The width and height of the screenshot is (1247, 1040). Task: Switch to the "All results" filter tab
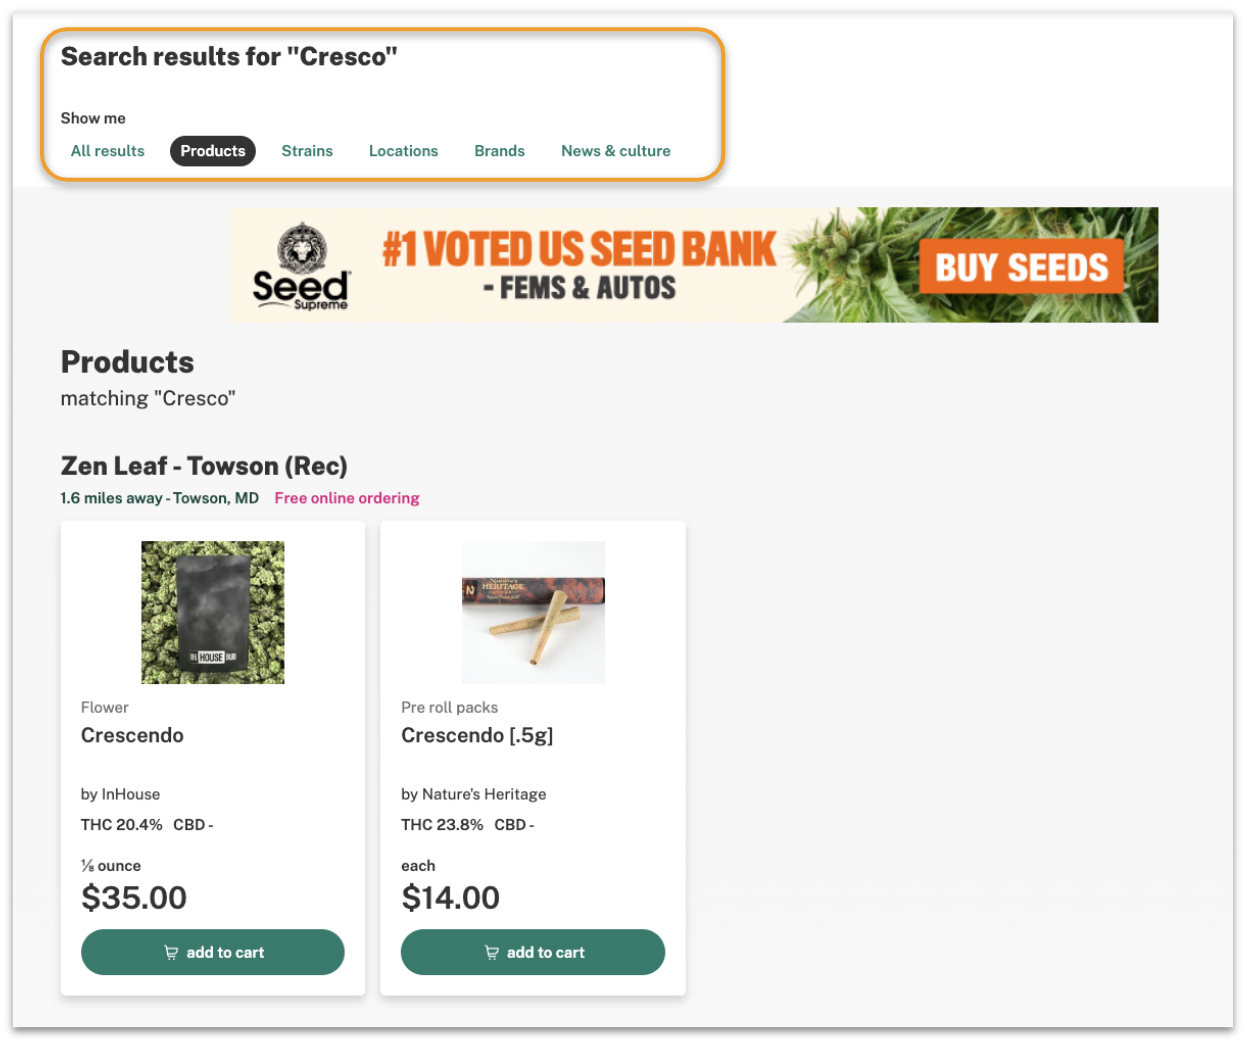click(x=107, y=150)
